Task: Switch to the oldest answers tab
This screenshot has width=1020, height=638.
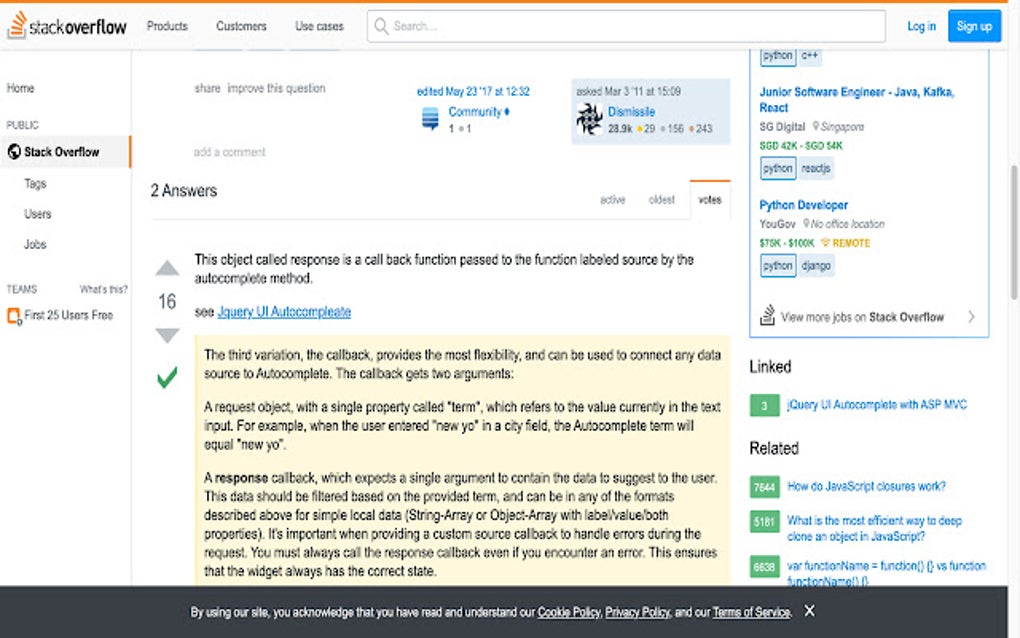Action: [x=661, y=199]
